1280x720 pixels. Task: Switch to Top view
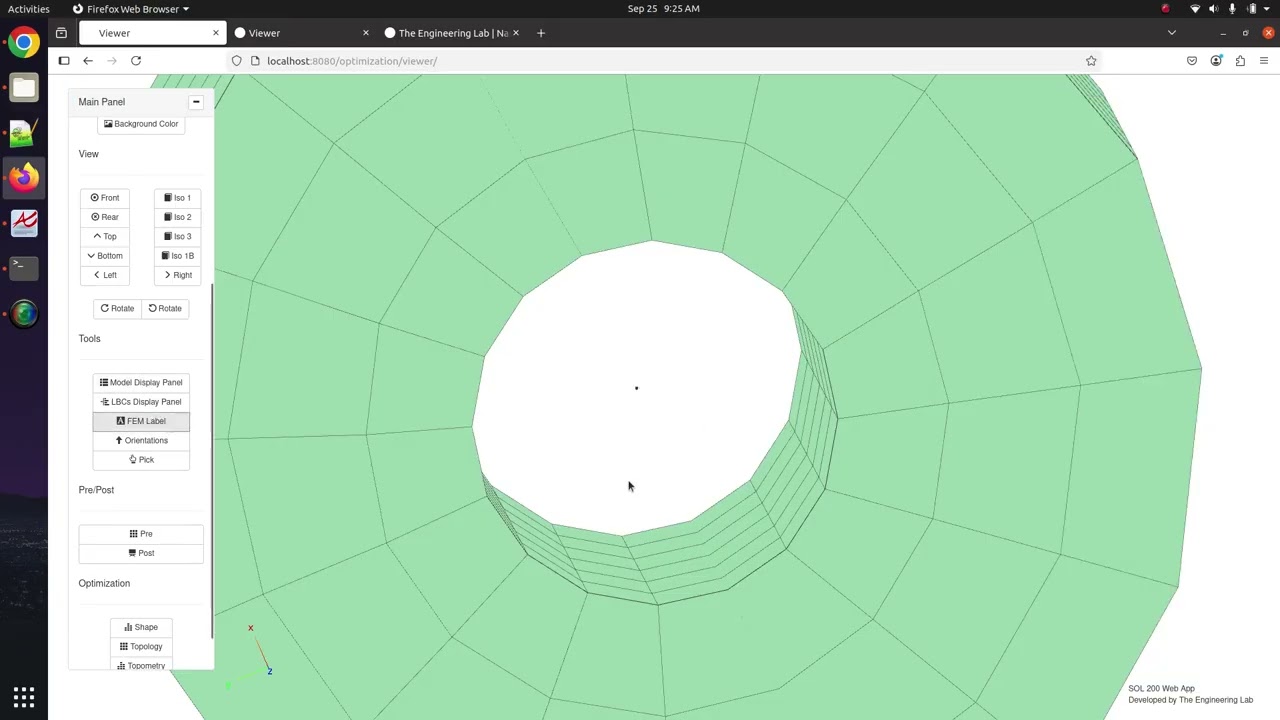click(x=105, y=236)
